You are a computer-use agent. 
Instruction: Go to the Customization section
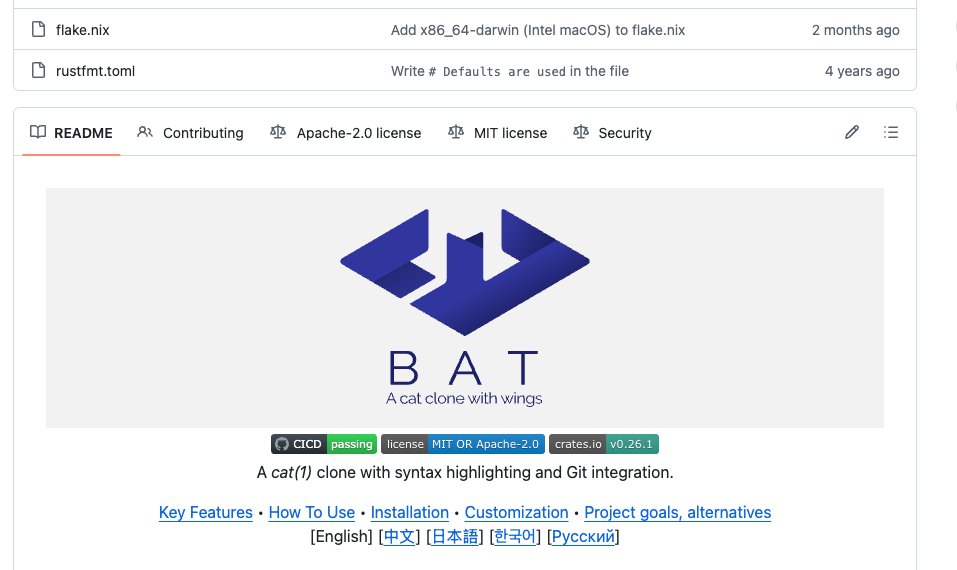tap(516, 512)
